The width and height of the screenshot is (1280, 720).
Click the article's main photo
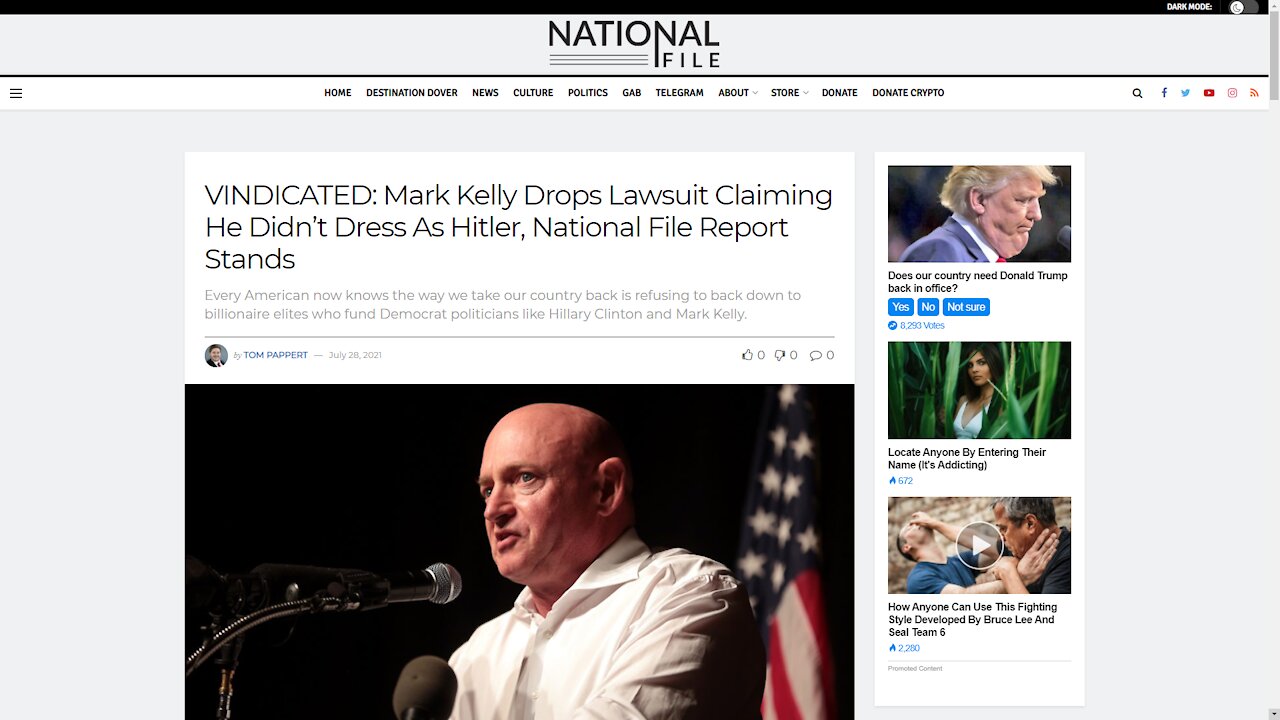click(519, 552)
